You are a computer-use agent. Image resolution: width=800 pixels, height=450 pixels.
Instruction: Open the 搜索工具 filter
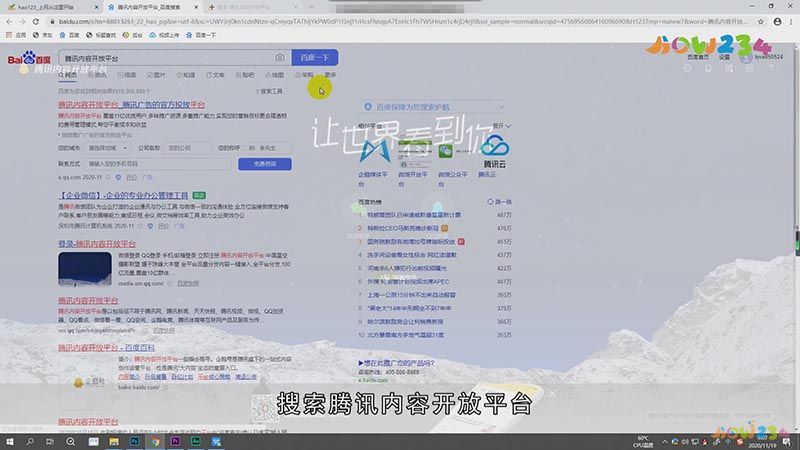269,91
